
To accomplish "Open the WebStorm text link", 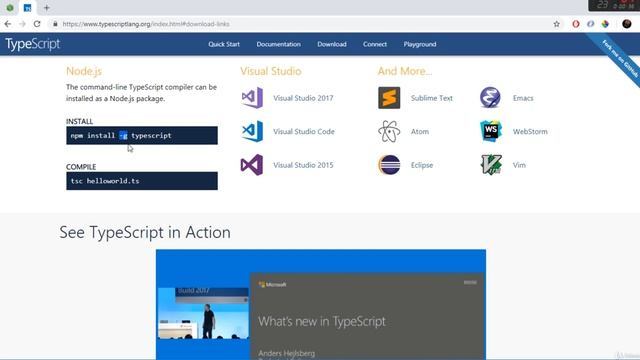I will [x=530, y=131].
